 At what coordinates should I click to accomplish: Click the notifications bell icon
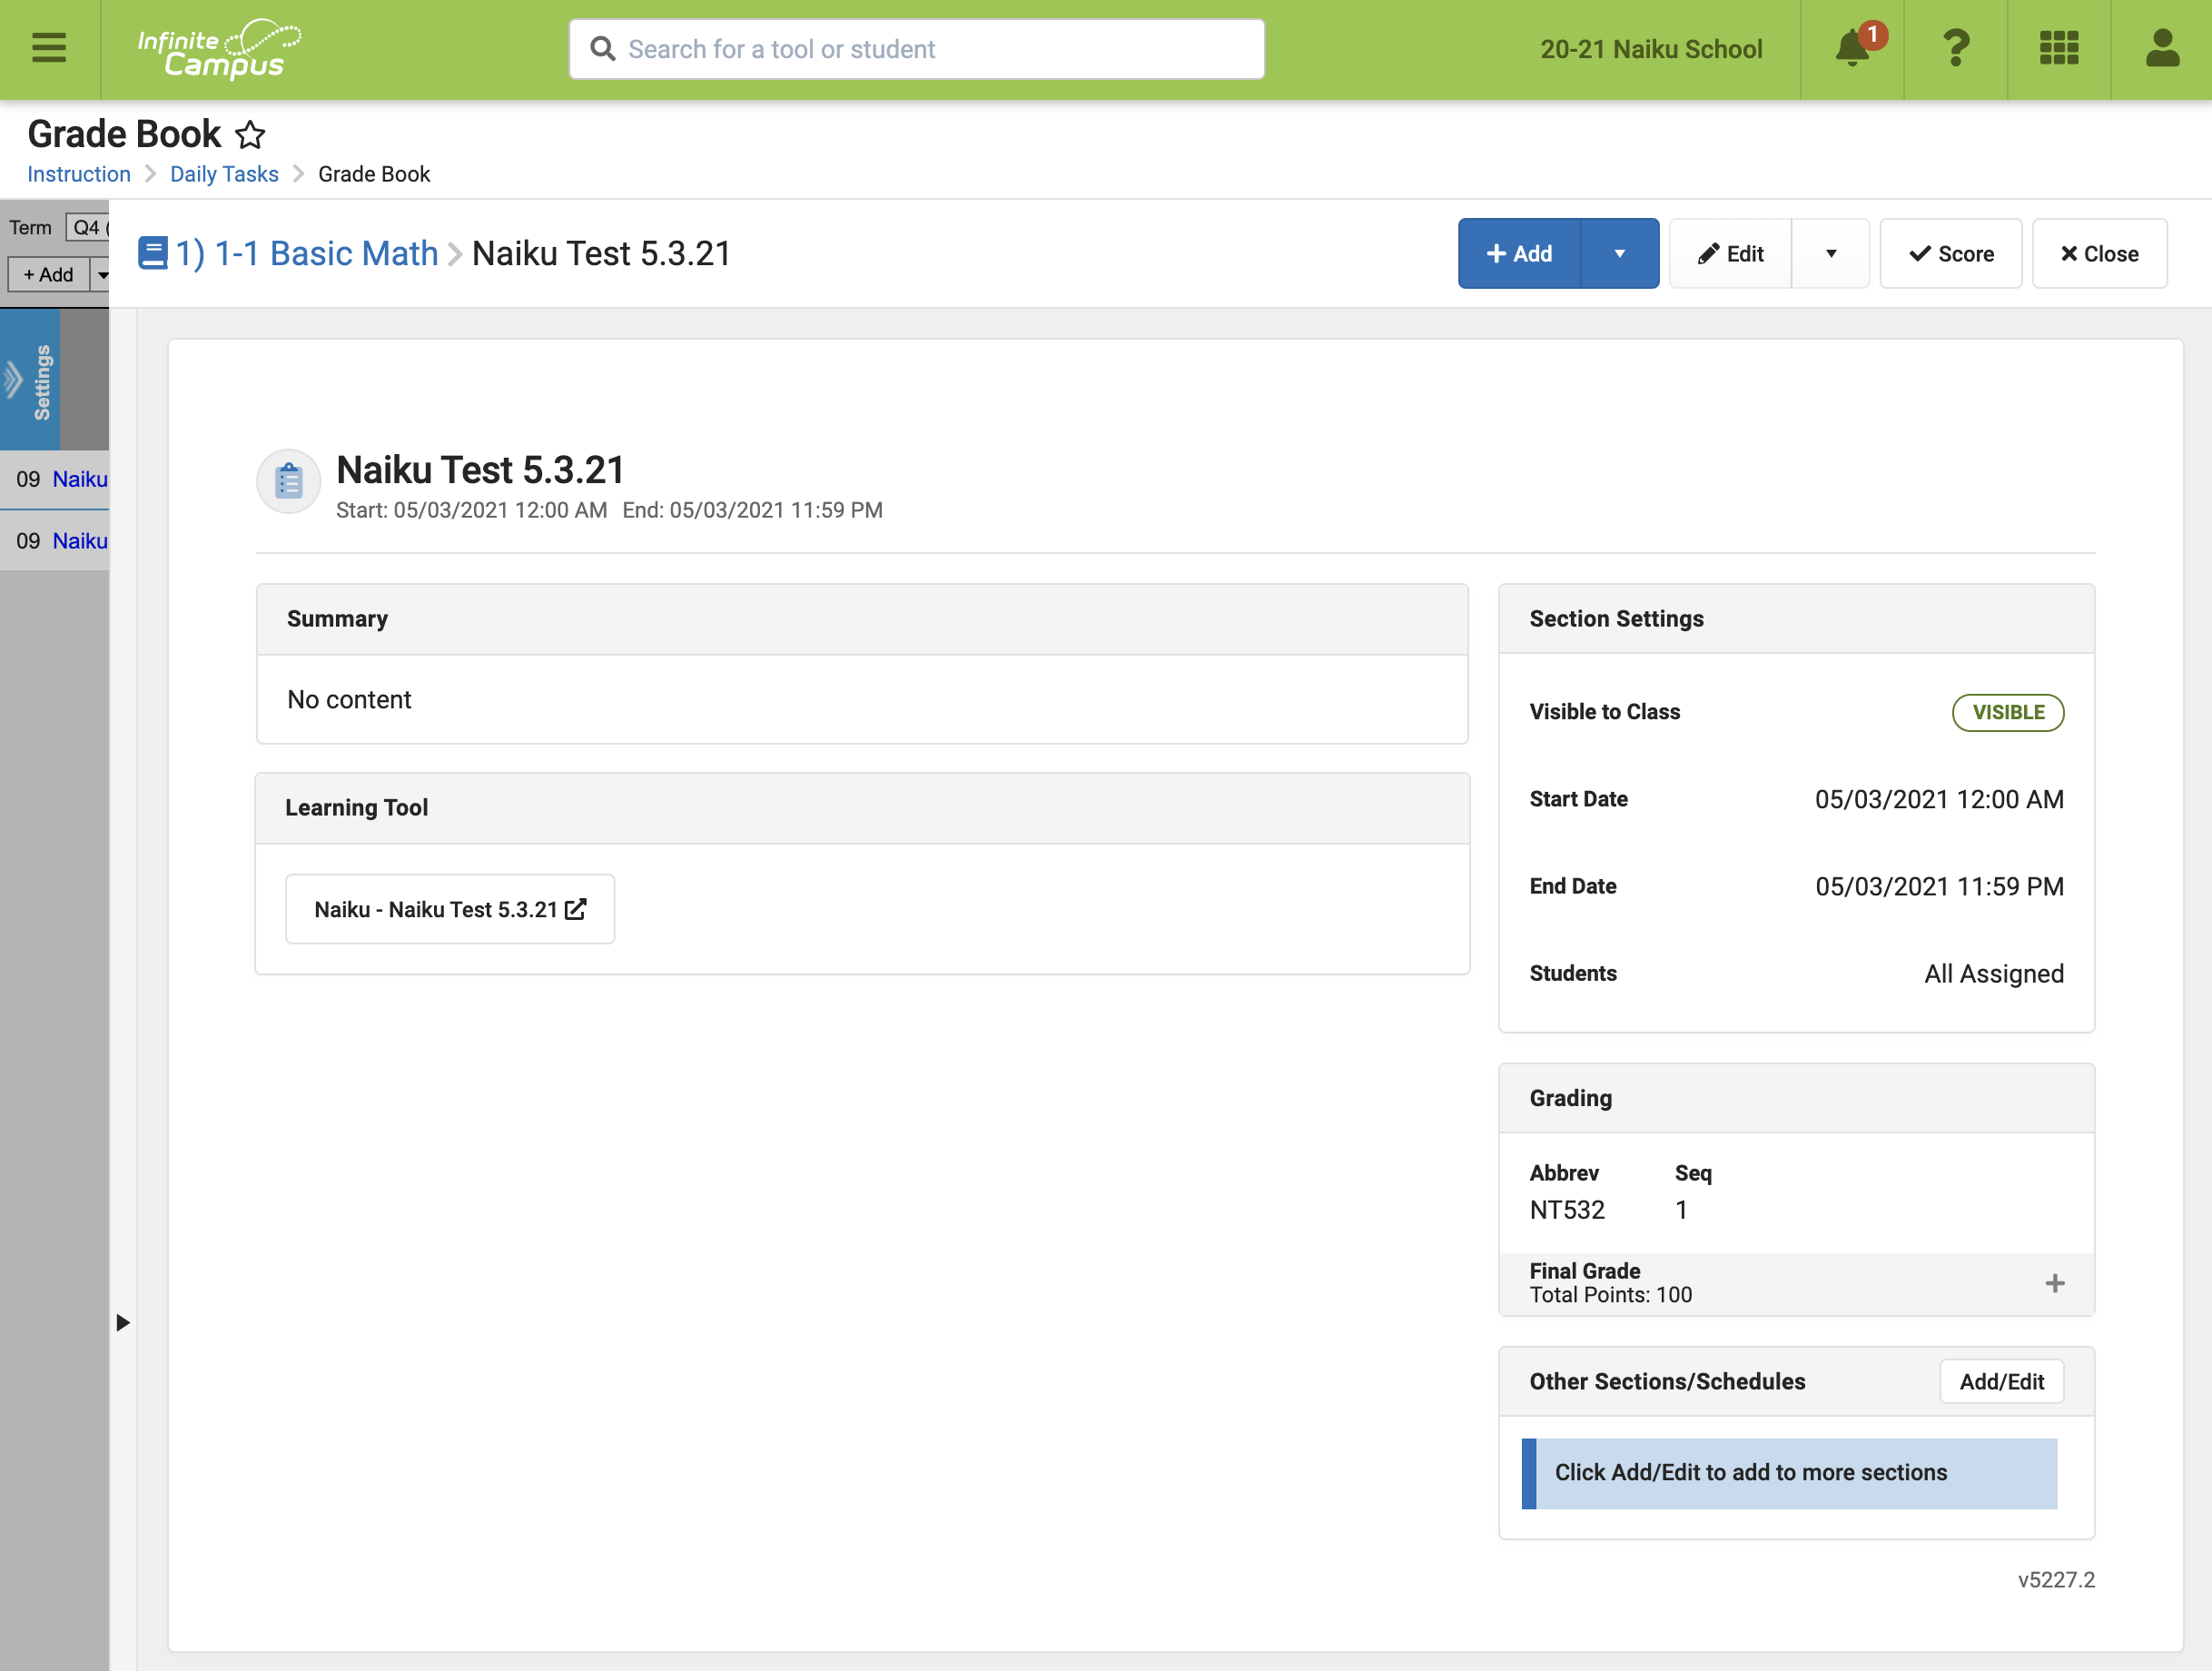1852,48
